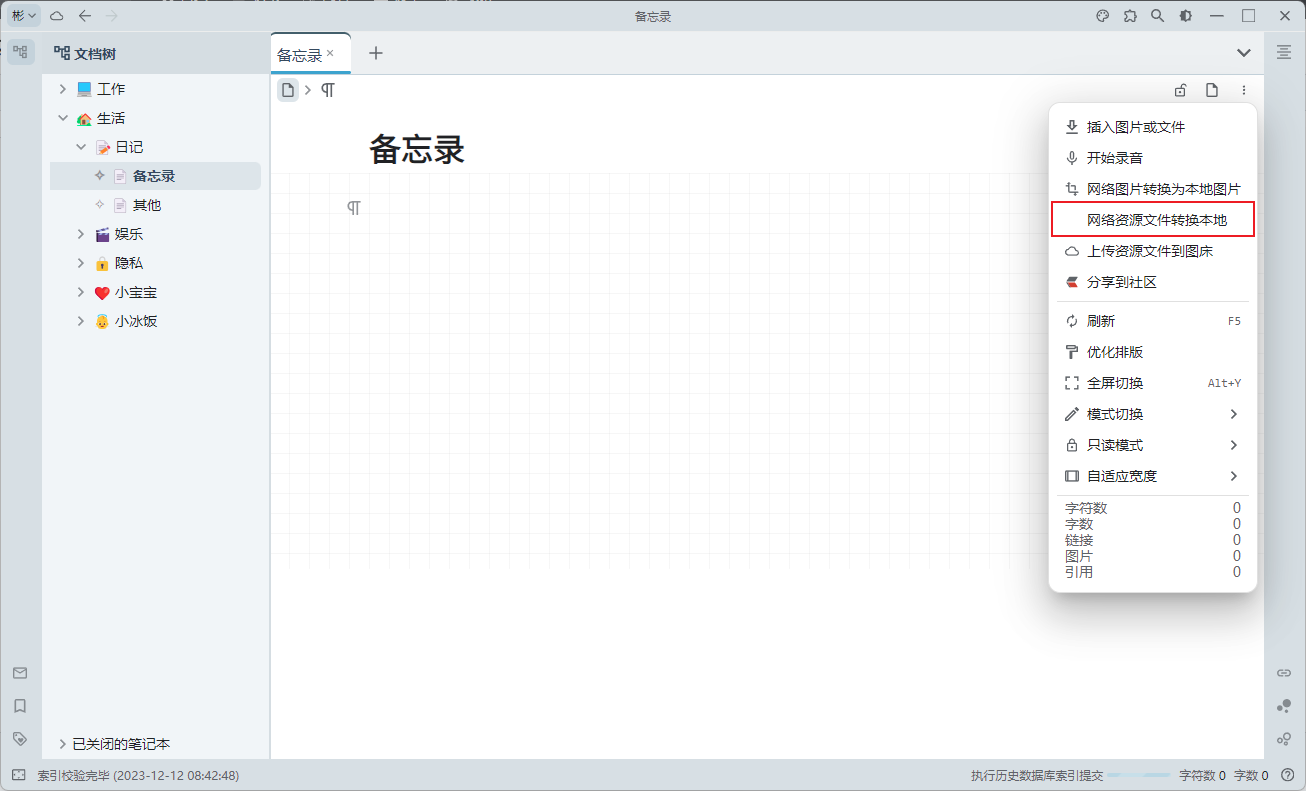Open the plugins puzzle-piece icon
This screenshot has height=791, width=1306.
(1130, 16)
